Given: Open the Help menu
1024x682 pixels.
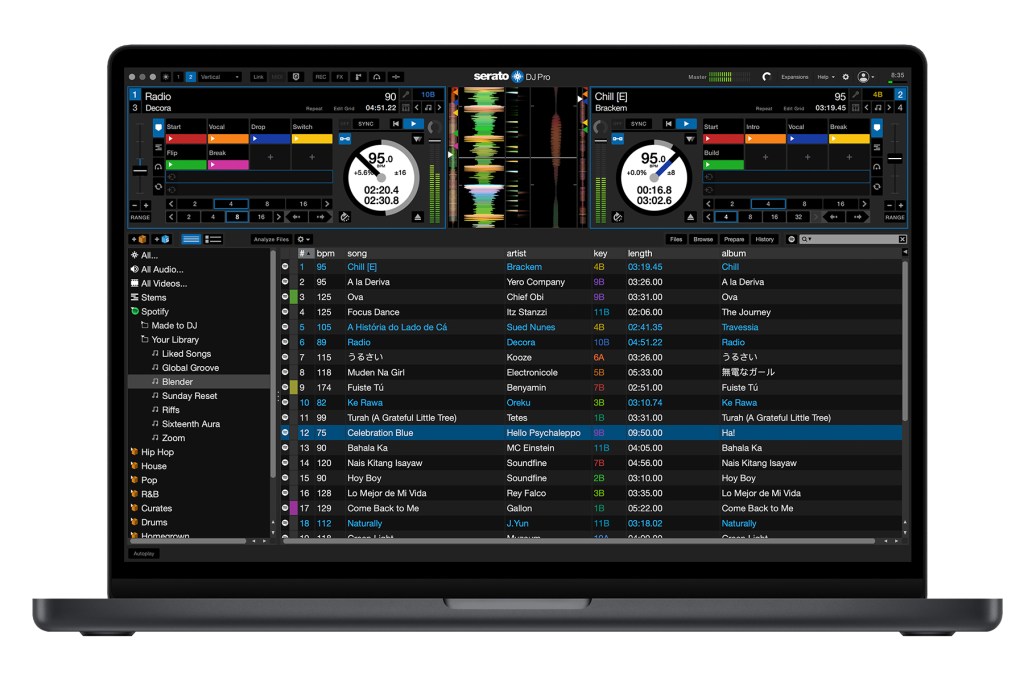Looking at the screenshot, I should tap(823, 76).
